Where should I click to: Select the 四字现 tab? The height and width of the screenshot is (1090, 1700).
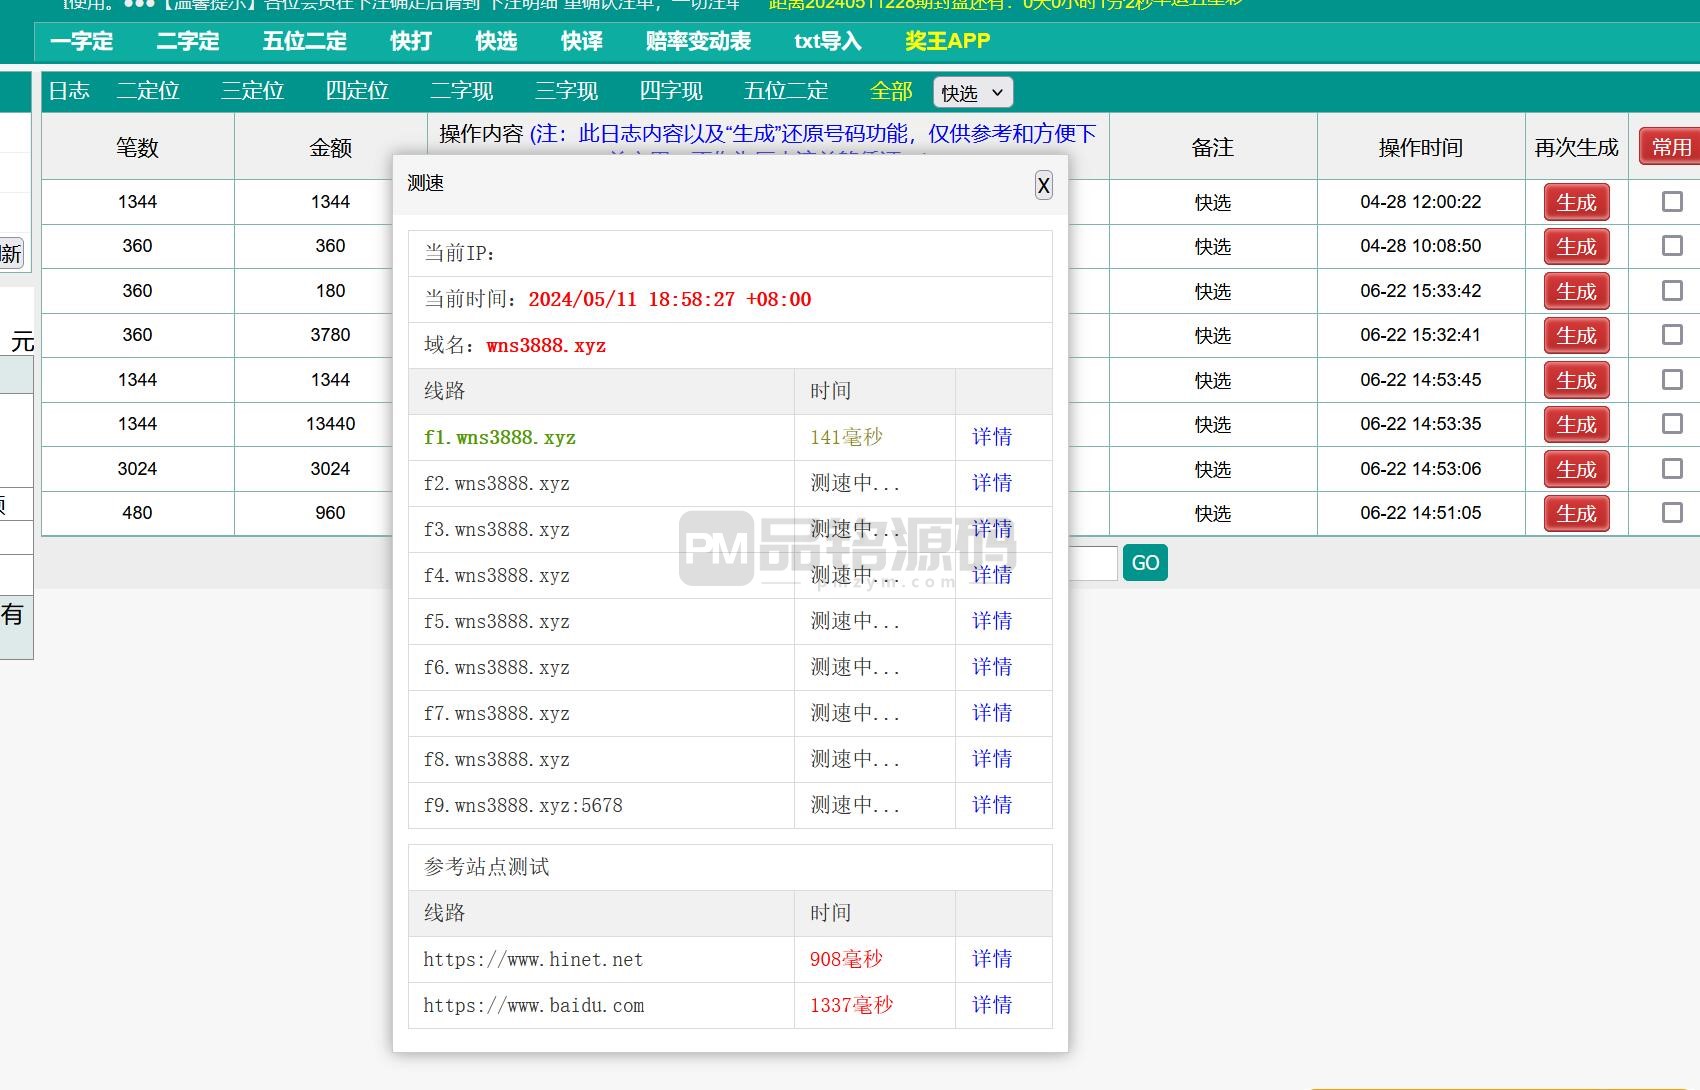(671, 91)
